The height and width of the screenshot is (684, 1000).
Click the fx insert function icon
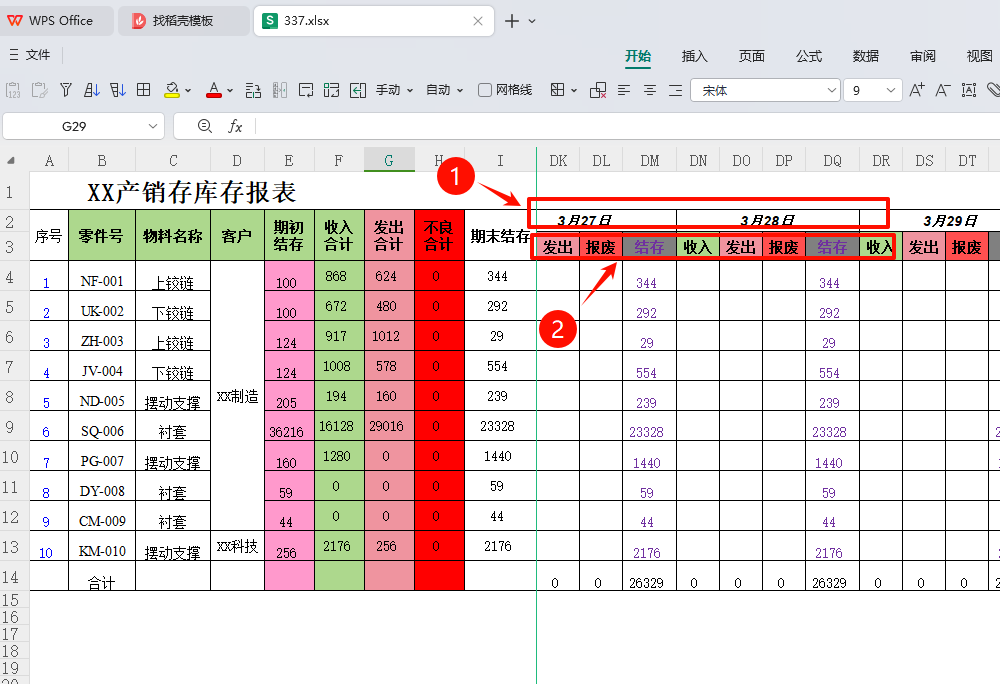coord(235,126)
